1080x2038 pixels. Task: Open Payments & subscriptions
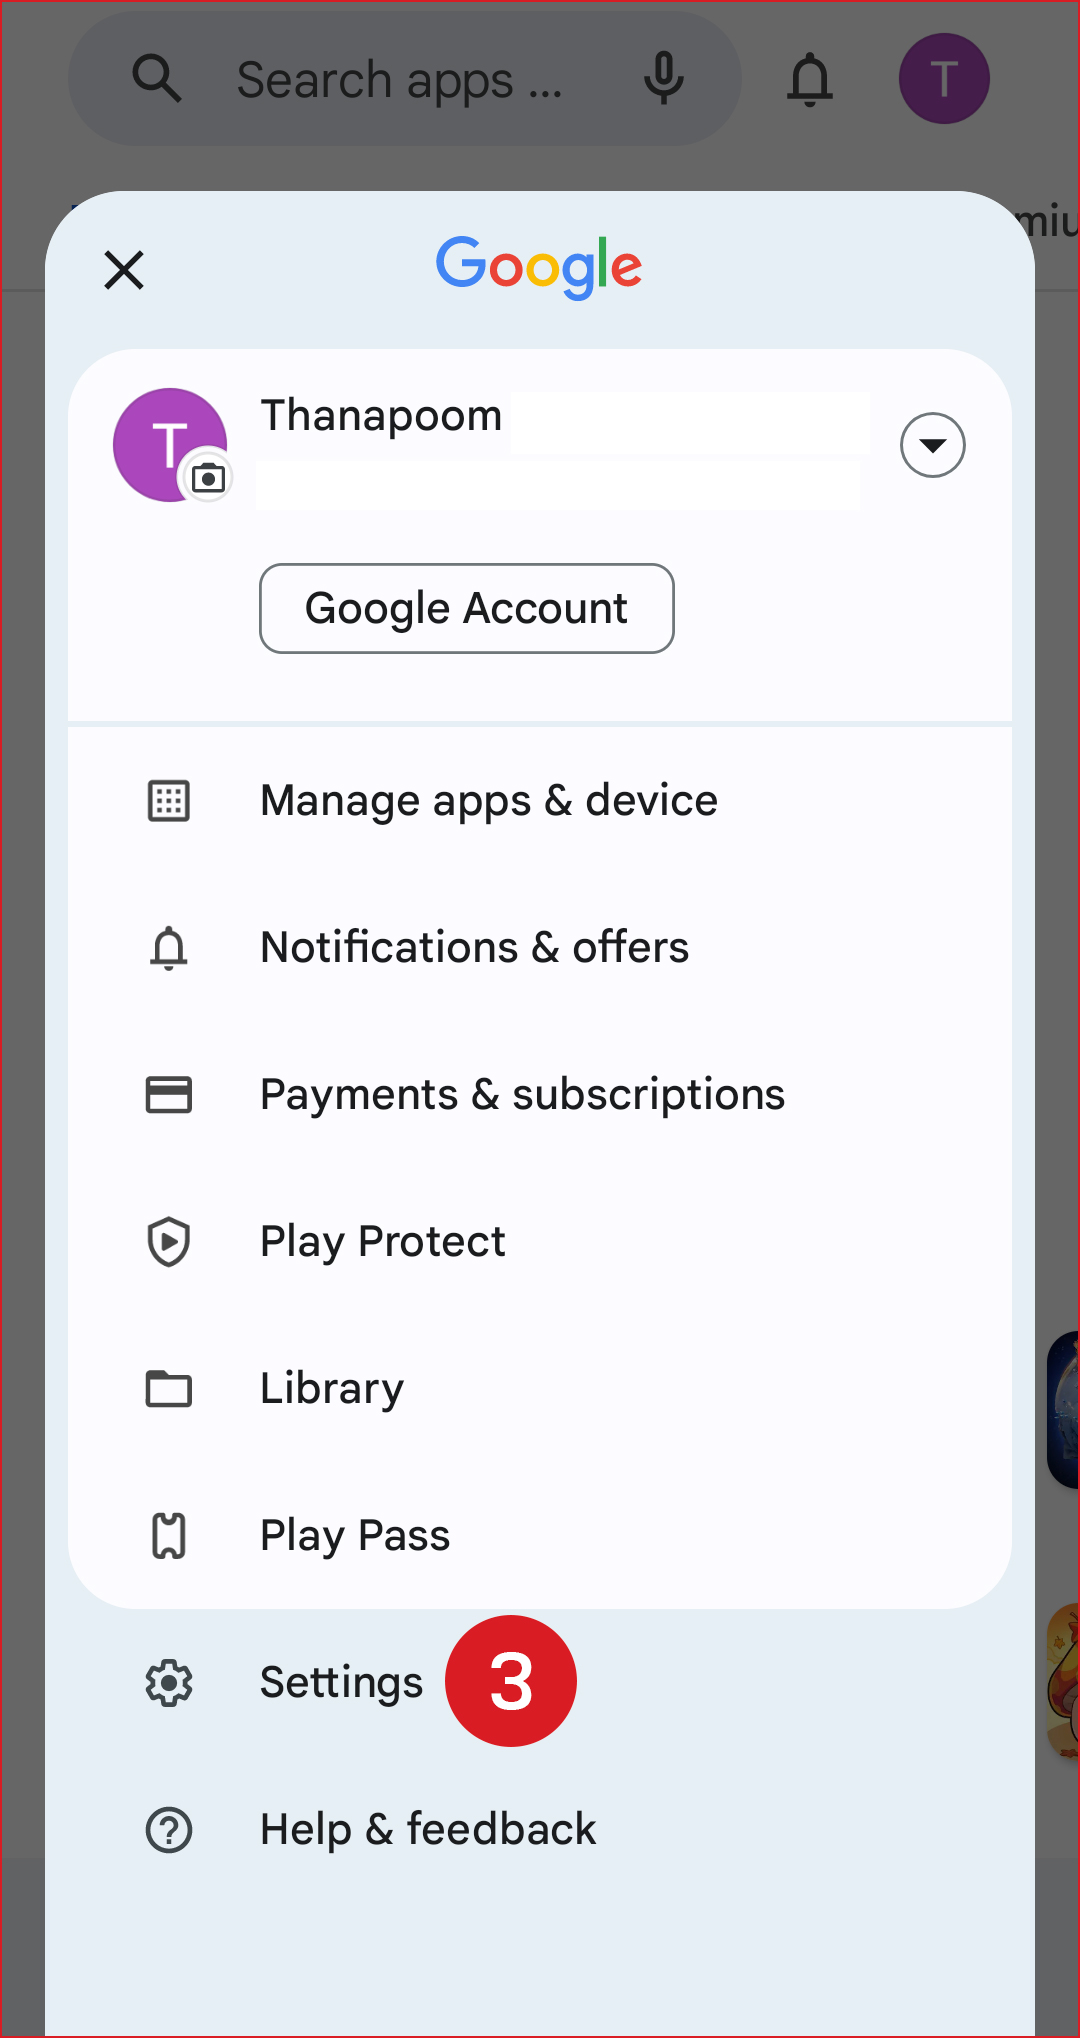[522, 1095]
